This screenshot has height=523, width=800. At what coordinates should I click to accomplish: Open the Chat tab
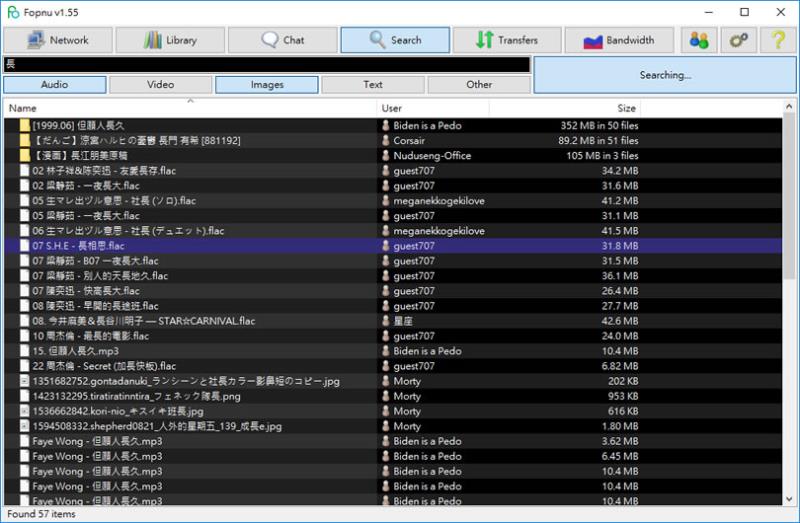pyautogui.click(x=283, y=40)
